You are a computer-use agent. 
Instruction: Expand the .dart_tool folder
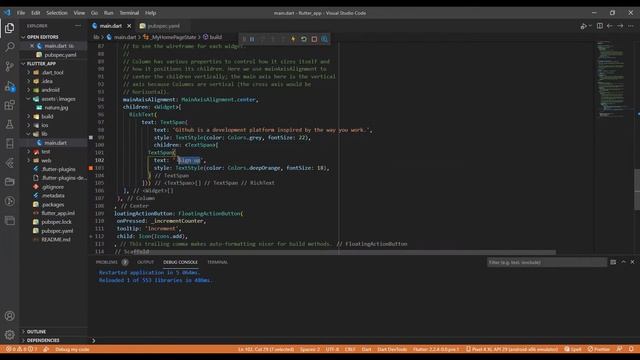pos(29,72)
